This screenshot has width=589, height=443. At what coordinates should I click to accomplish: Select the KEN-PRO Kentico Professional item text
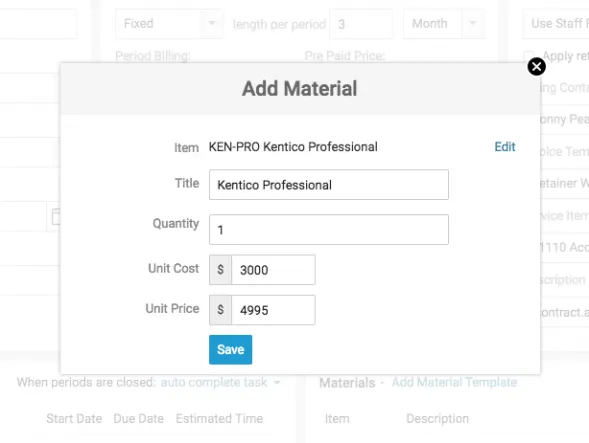293,147
